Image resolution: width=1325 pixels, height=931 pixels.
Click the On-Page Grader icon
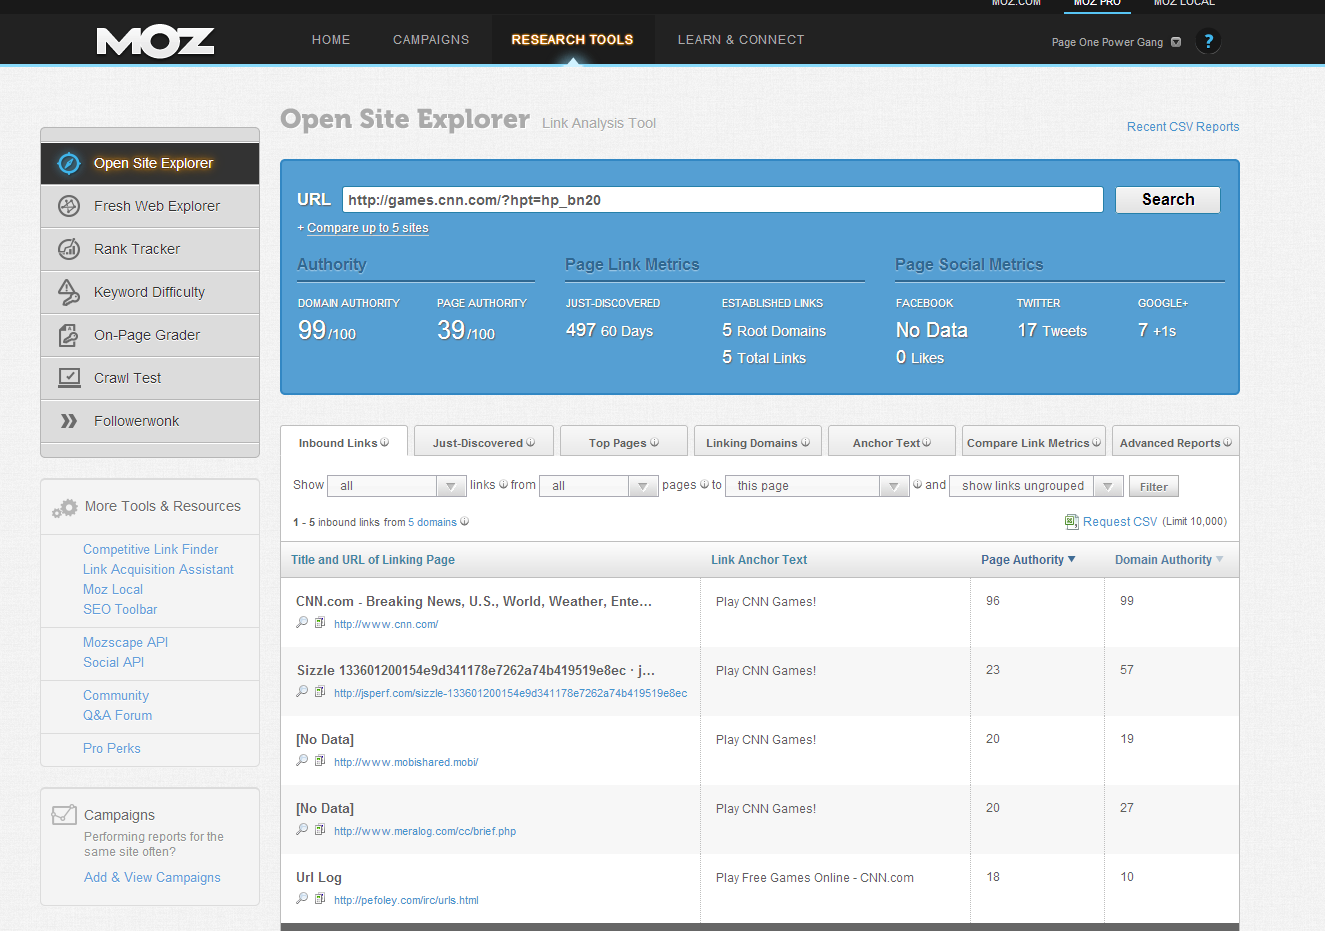(x=68, y=335)
